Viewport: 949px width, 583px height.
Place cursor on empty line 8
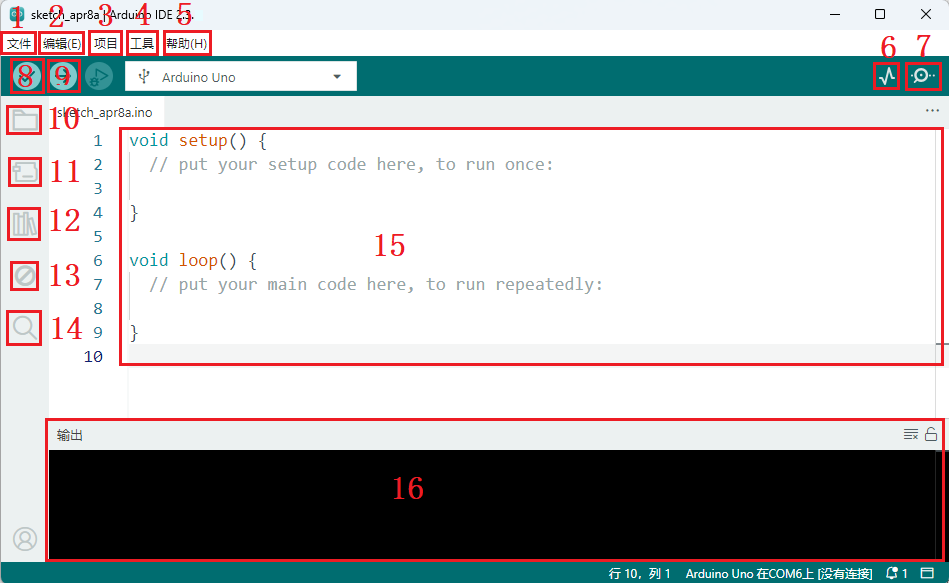tap(533, 309)
